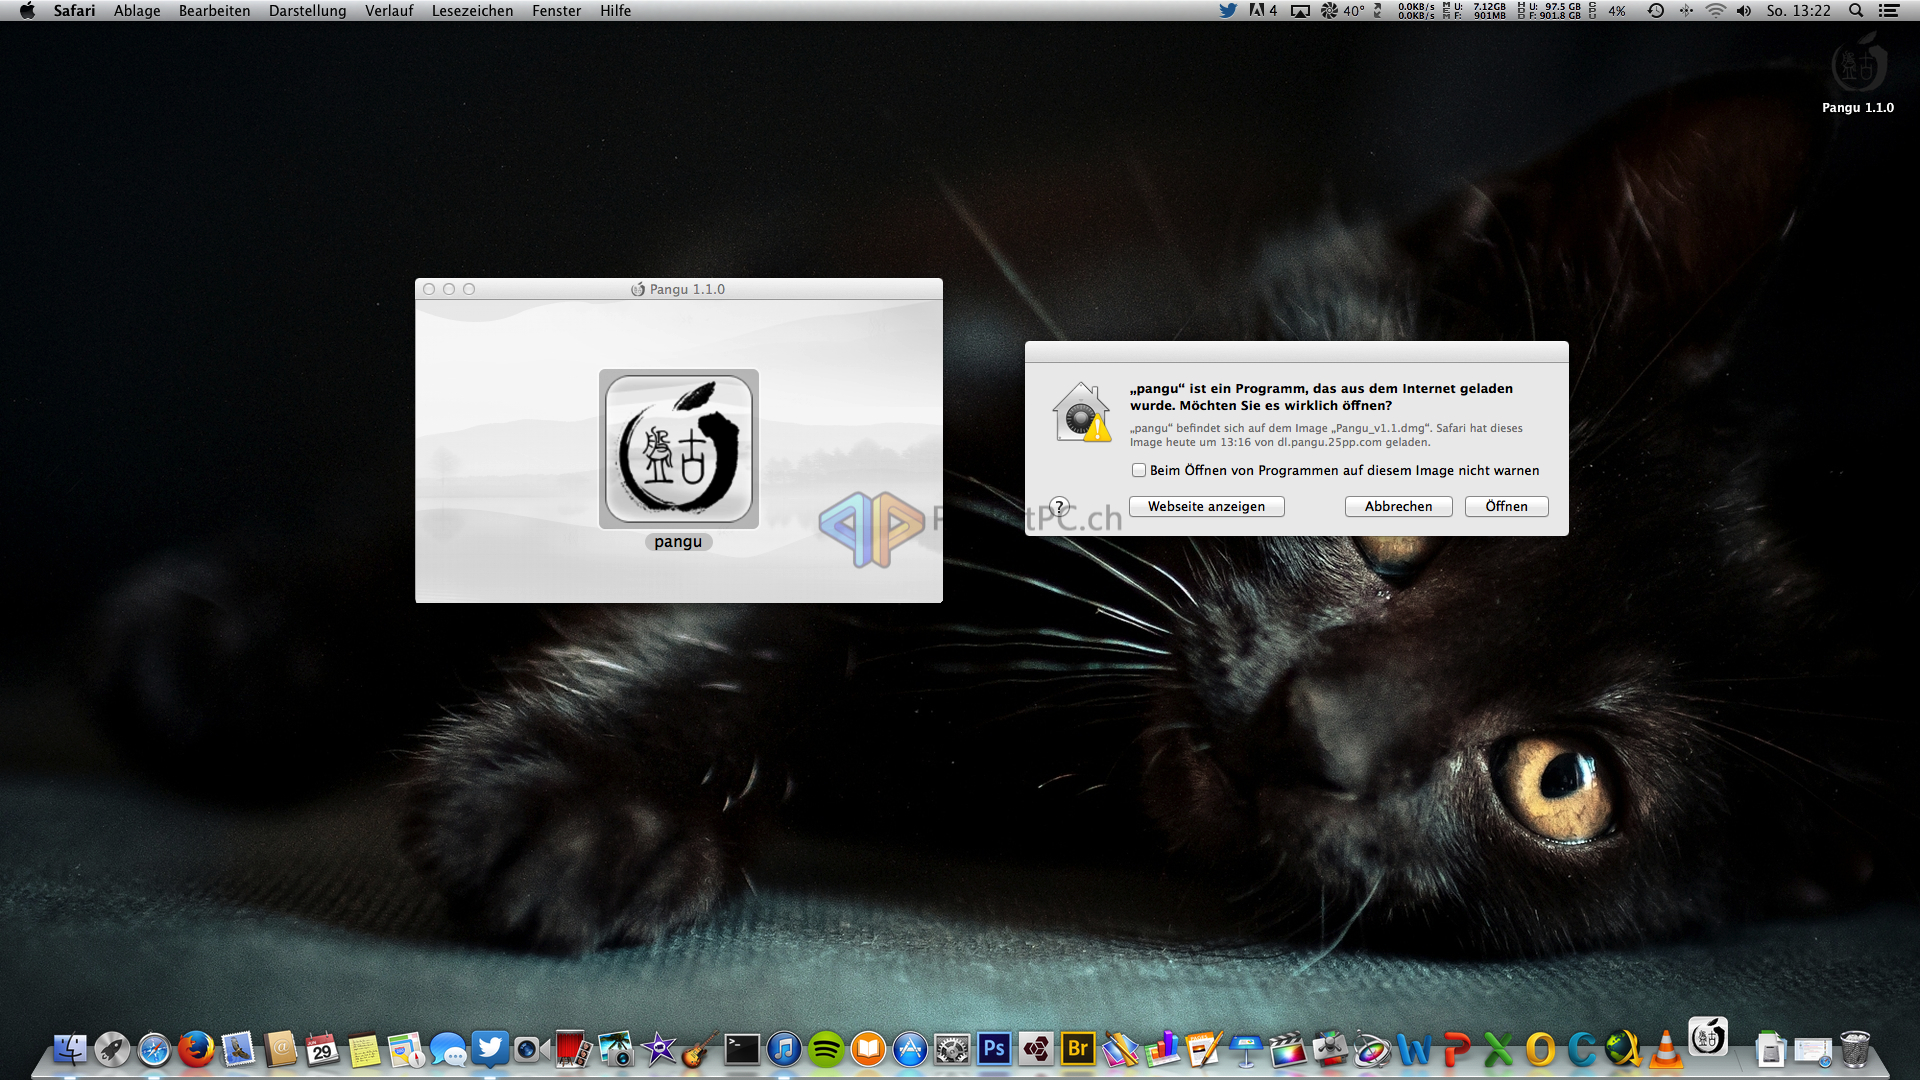
Task: Open iTunes in the Dock
Action: (x=784, y=1049)
